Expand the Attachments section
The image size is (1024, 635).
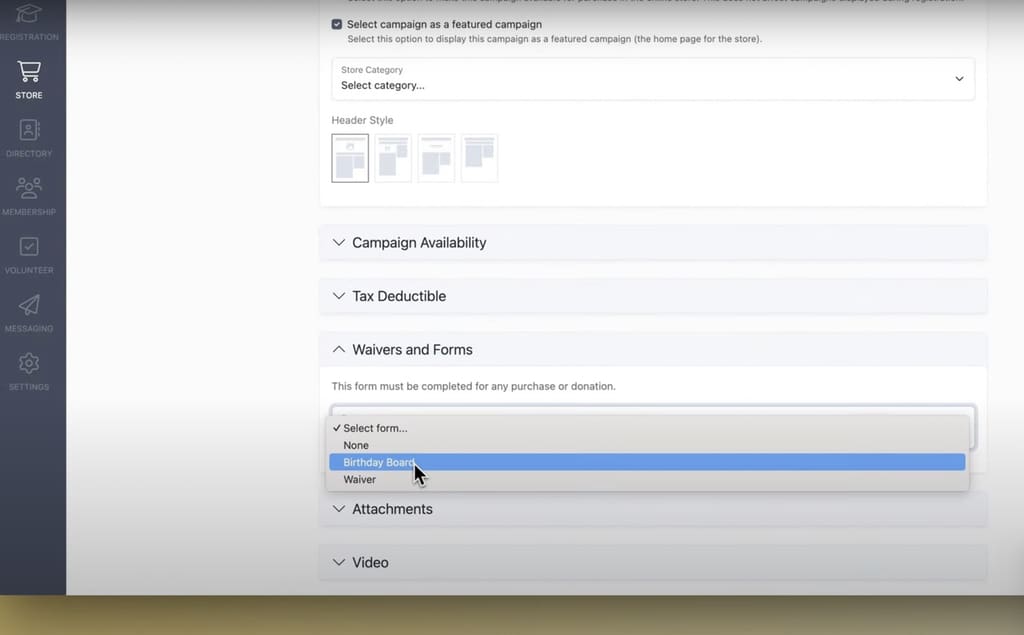pos(653,509)
